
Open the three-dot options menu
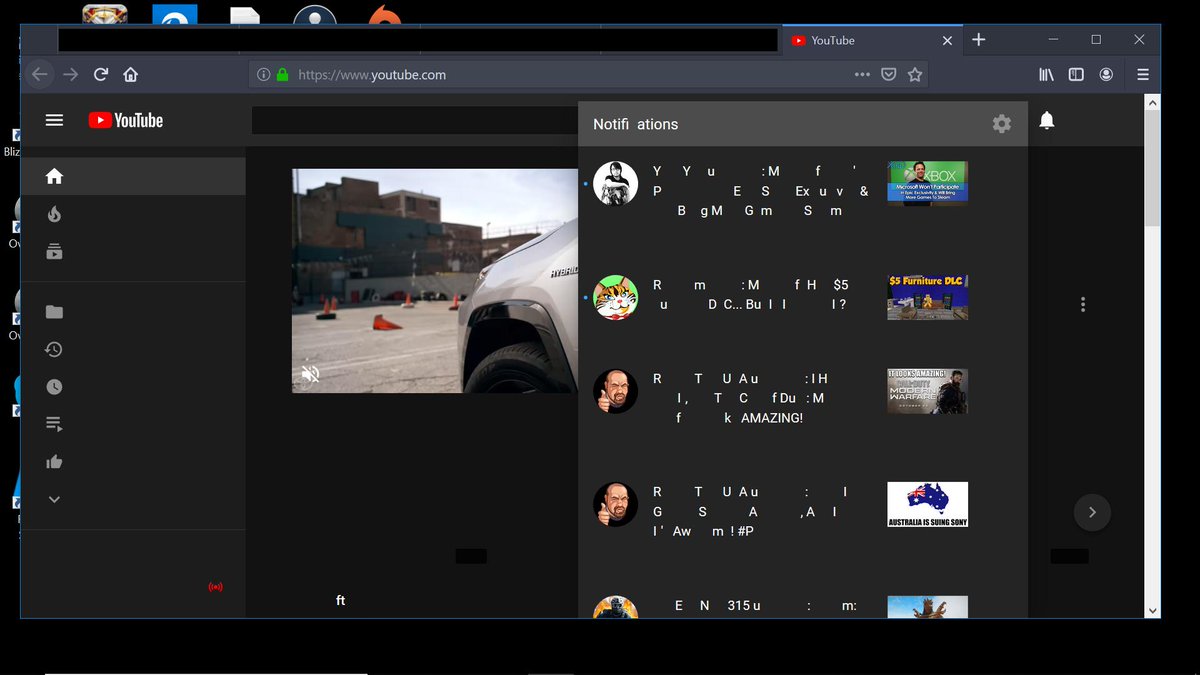tap(1083, 304)
